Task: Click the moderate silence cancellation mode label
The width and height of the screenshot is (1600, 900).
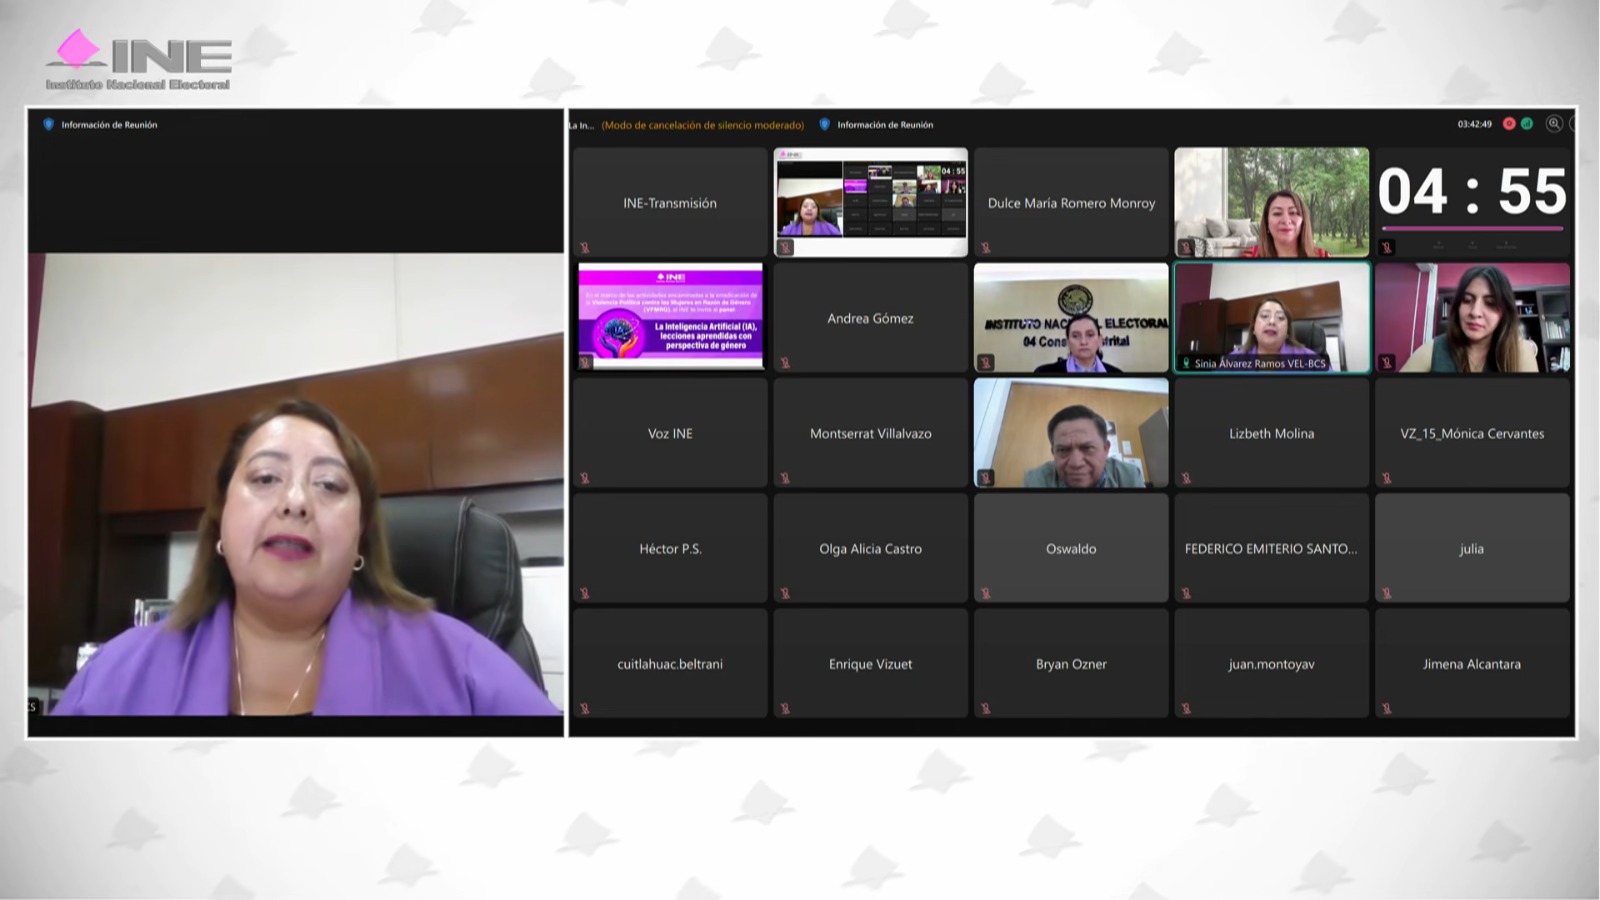Action: tap(703, 125)
